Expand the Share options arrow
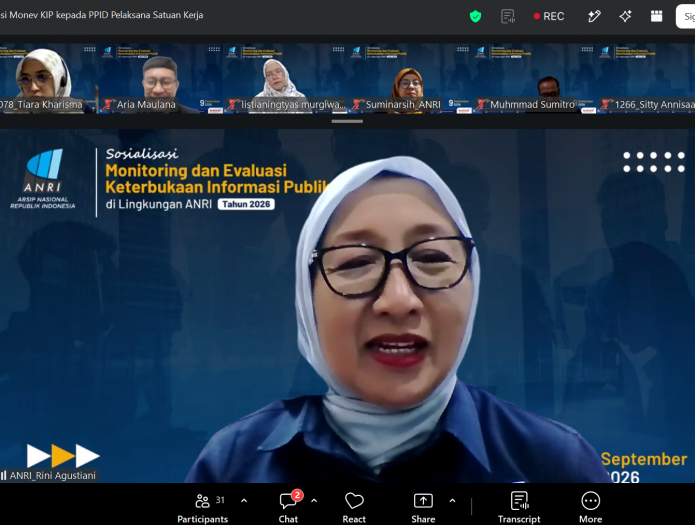The height and width of the screenshot is (525, 695). pos(452,501)
